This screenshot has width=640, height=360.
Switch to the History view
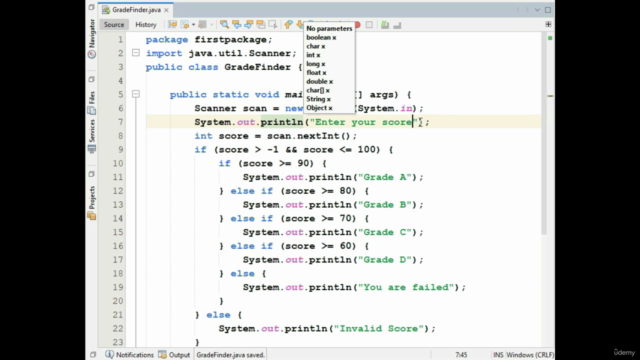coord(146,24)
